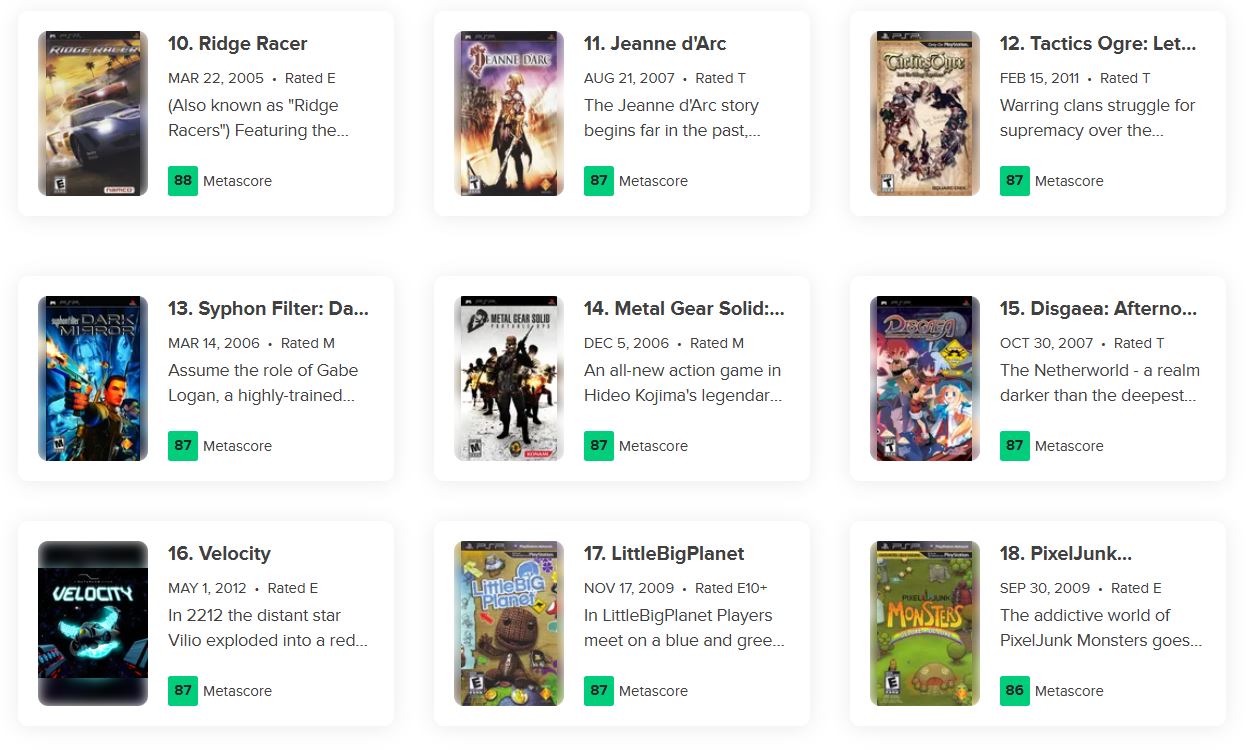Image resolution: width=1249 pixels, height=750 pixels.
Task: Select the 87 score badge on Velocity card
Action: 183,691
